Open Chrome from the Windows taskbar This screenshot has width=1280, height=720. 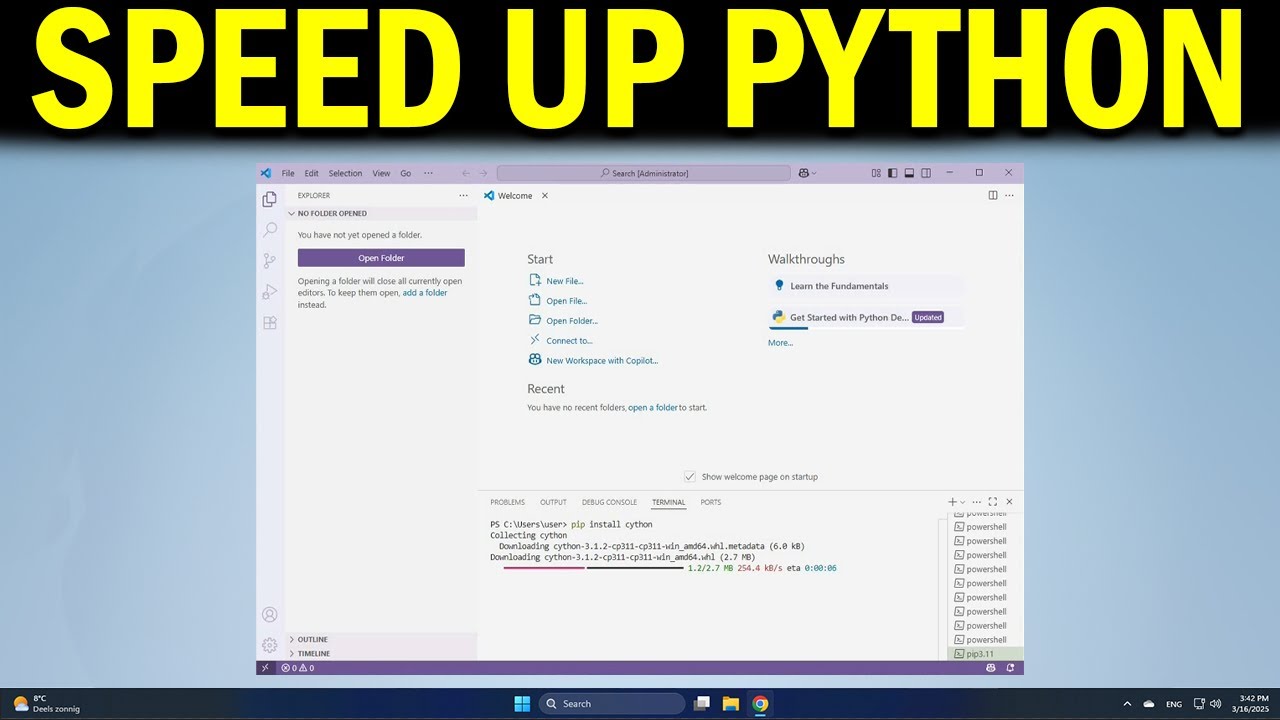(x=760, y=704)
